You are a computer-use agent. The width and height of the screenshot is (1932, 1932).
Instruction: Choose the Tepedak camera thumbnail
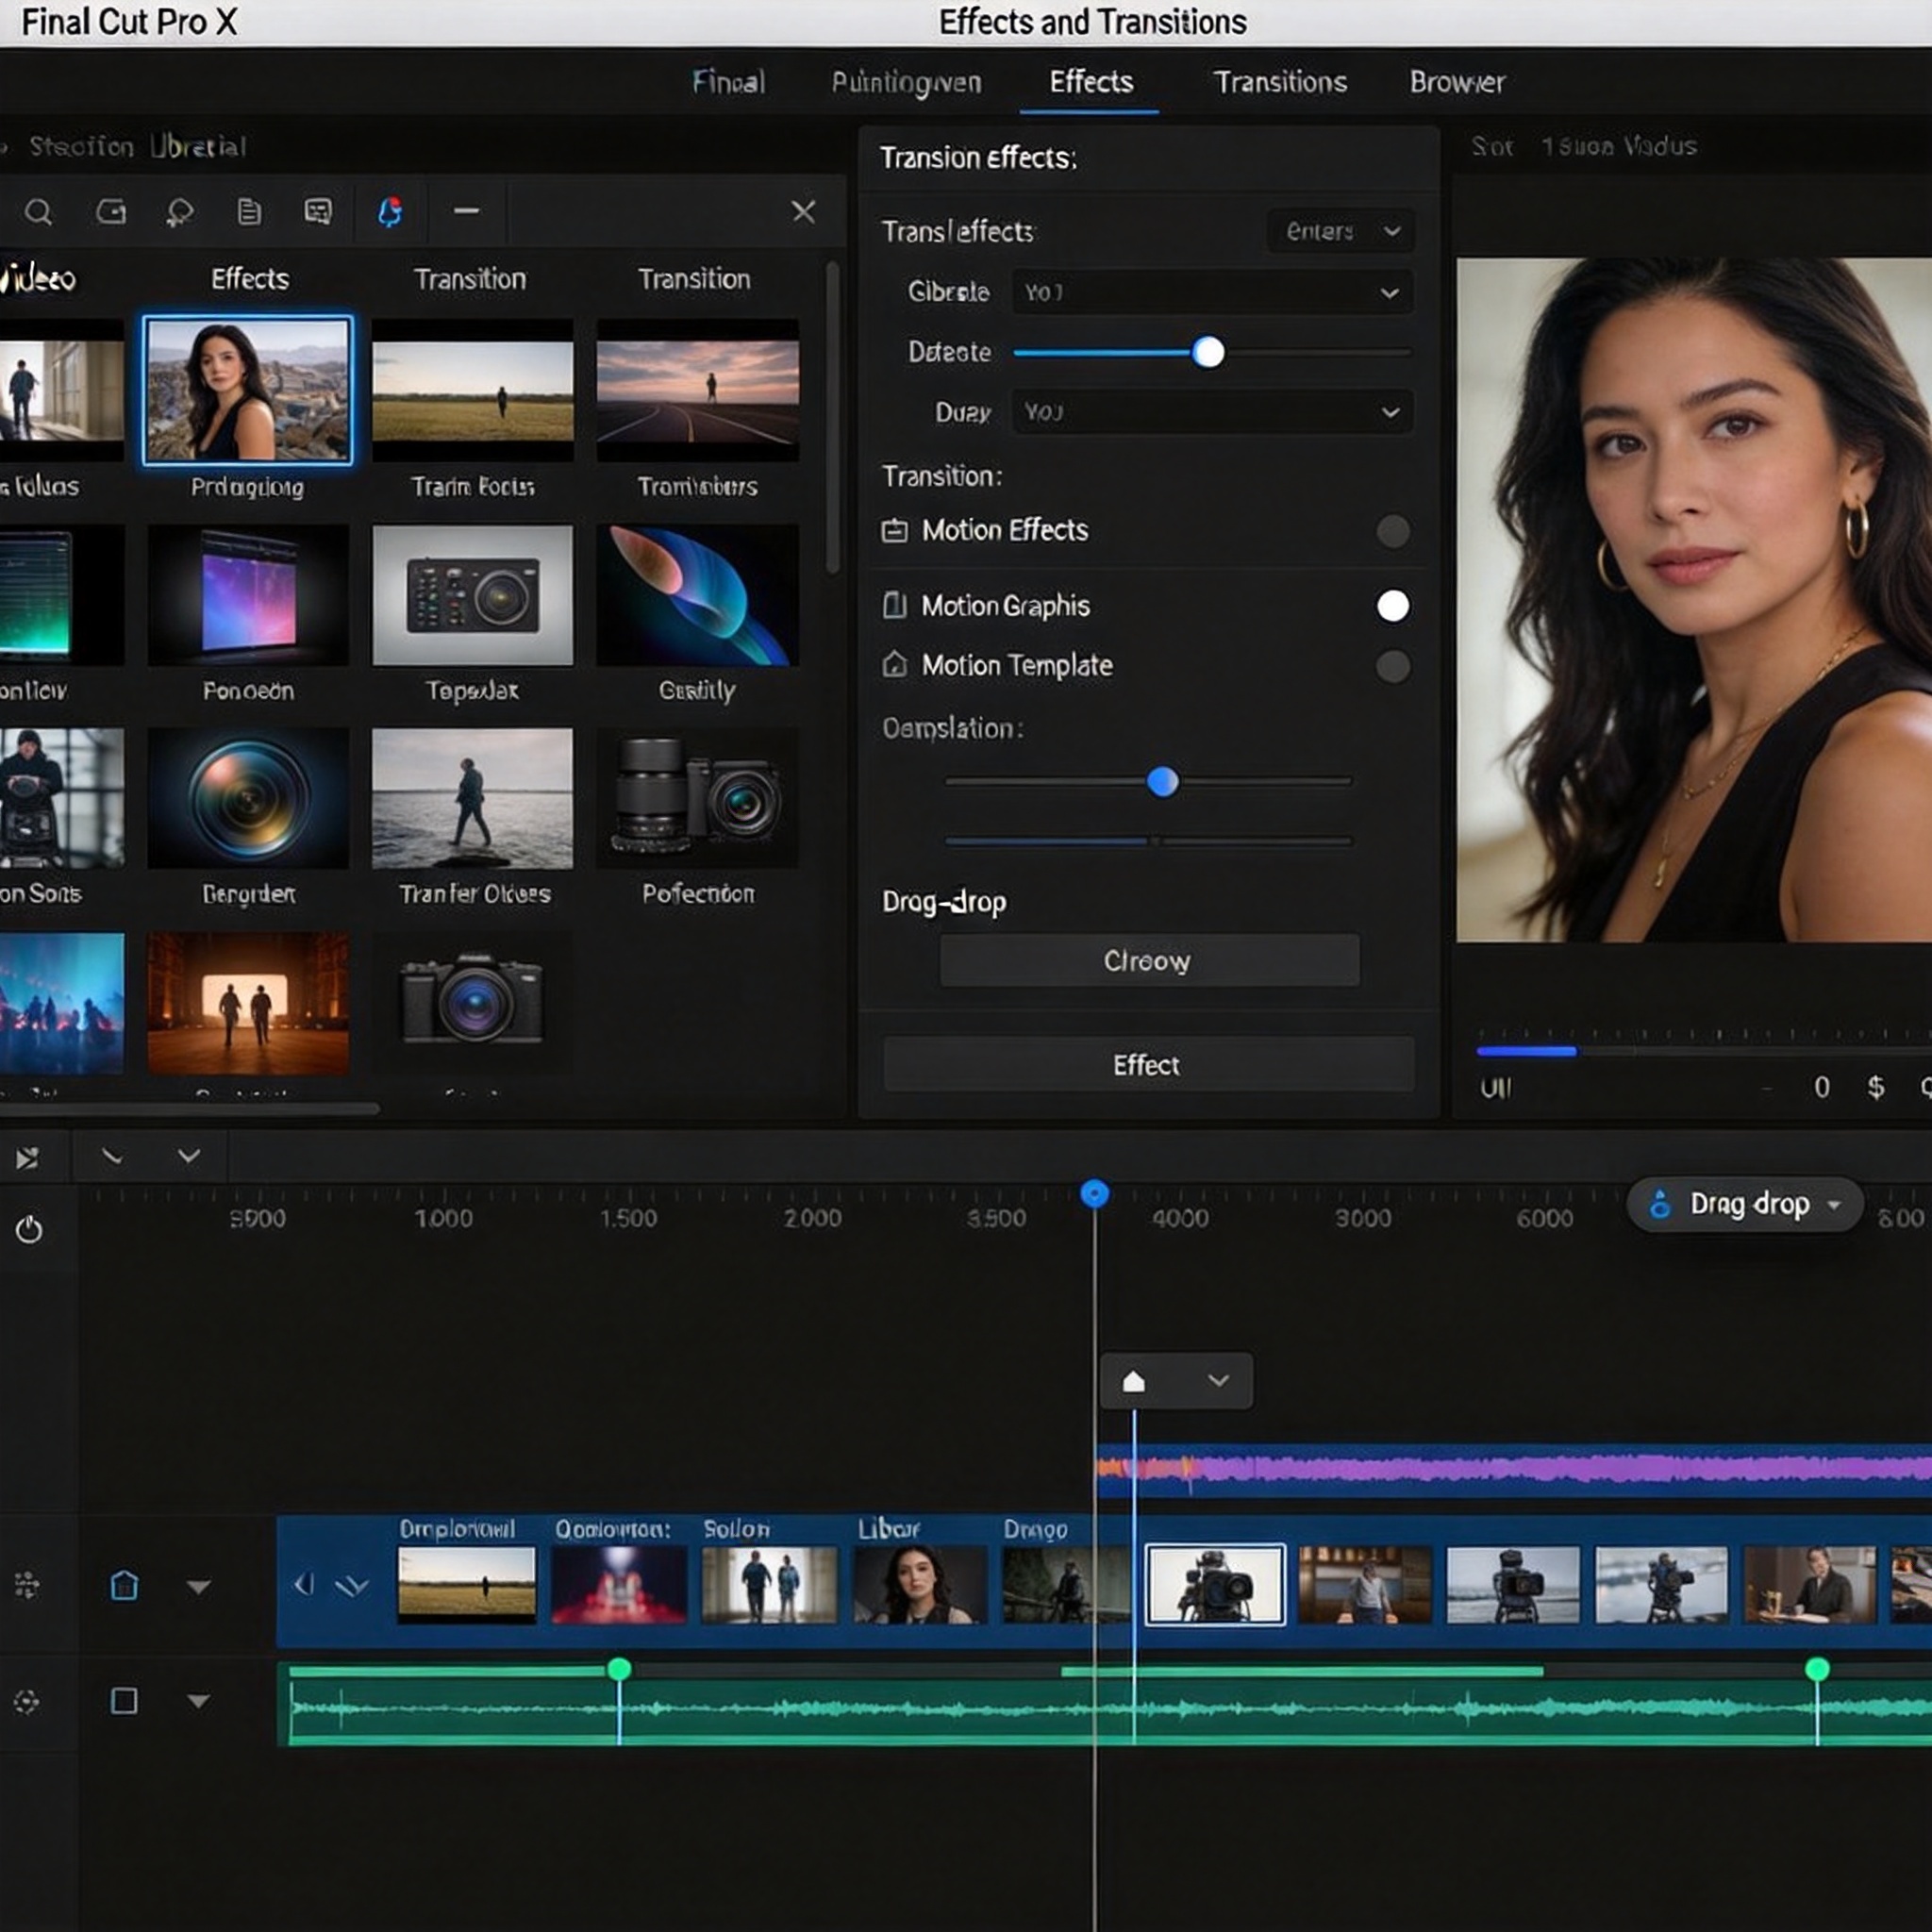[x=473, y=595]
